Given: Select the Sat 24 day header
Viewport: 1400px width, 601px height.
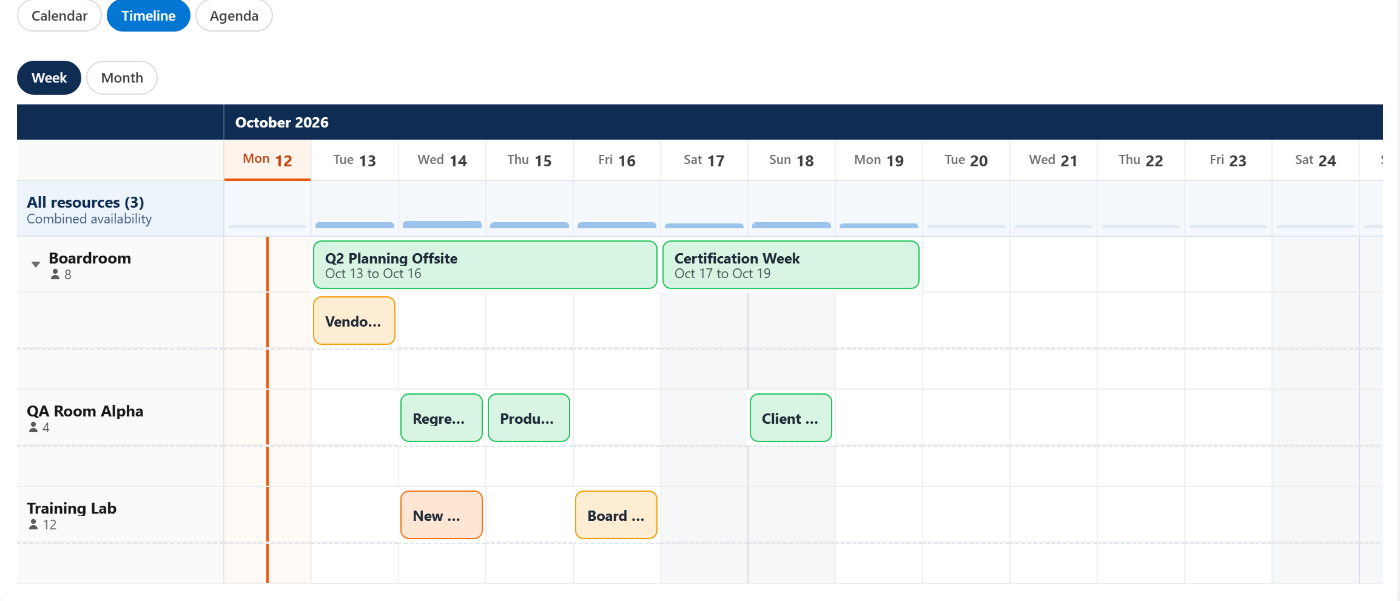Looking at the screenshot, I should click(x=1315, y=160).
